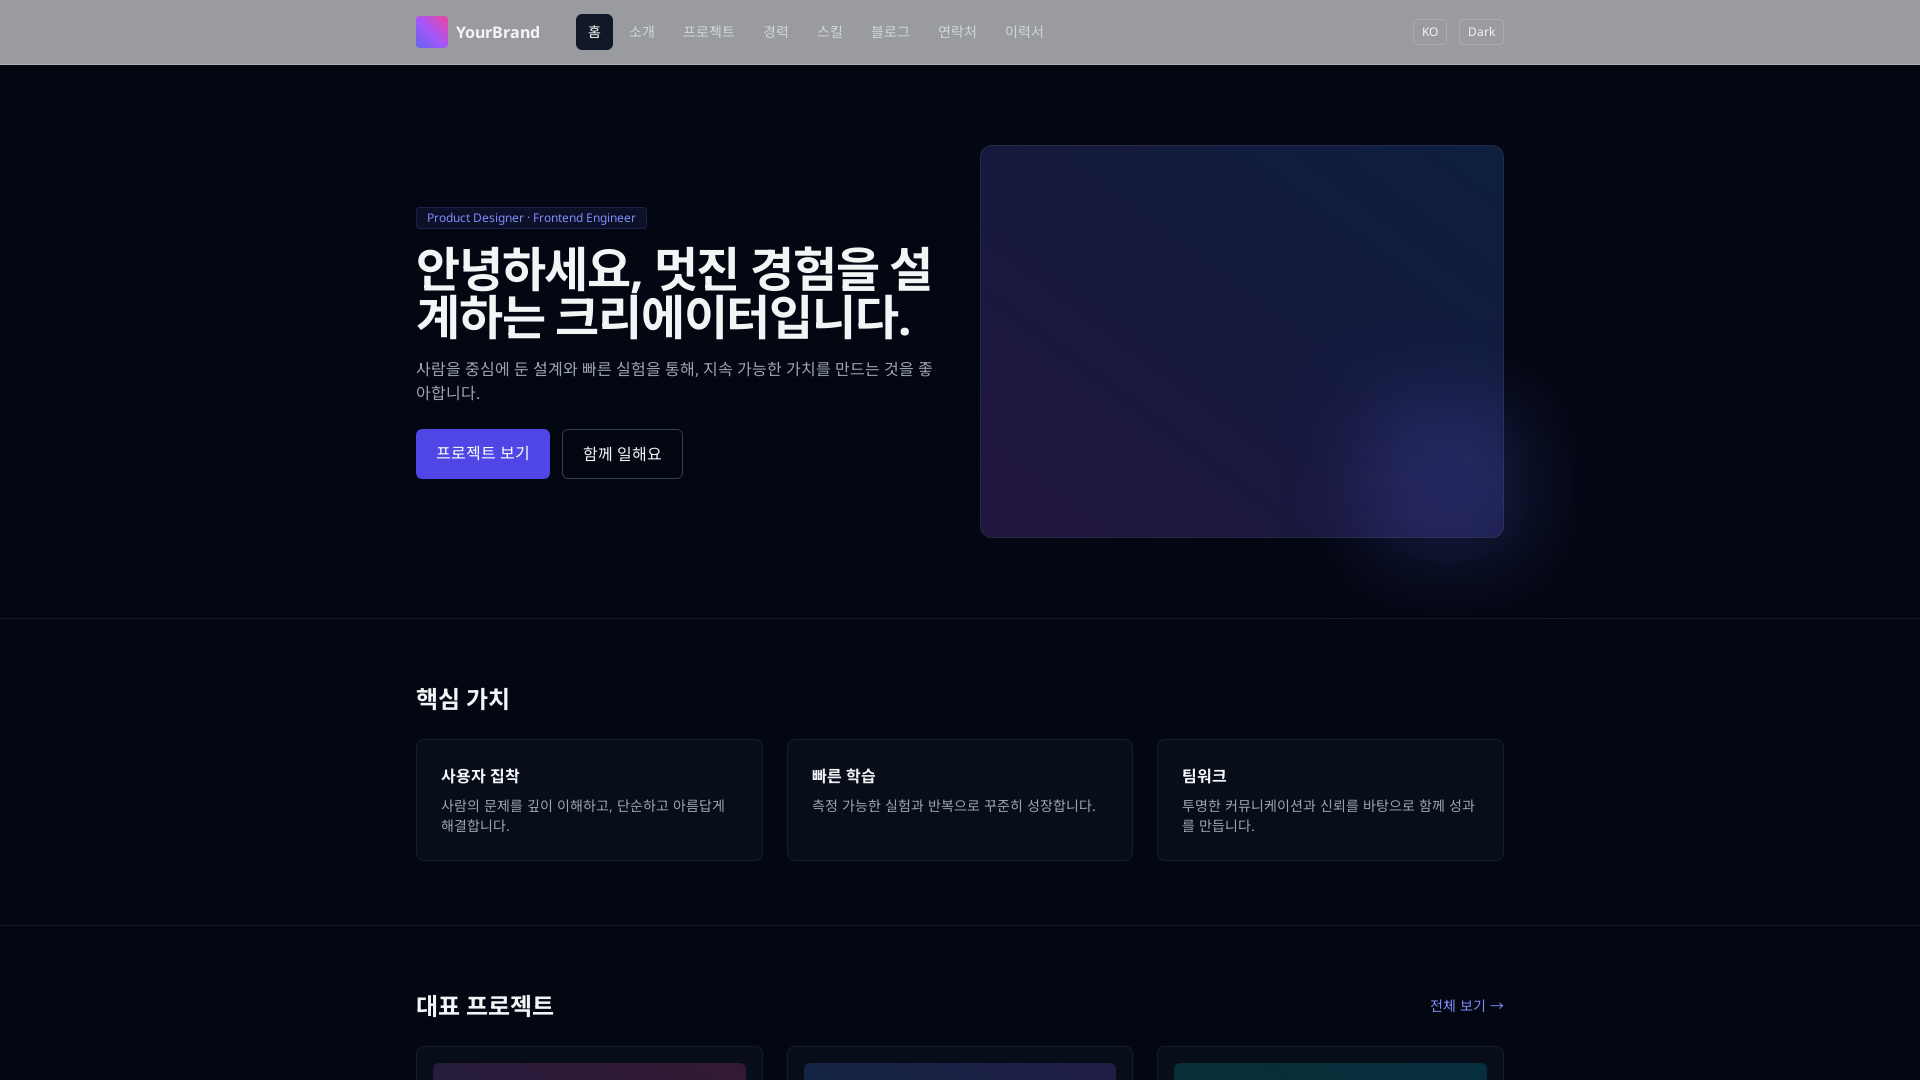
Task: Click the Product Designer · Frontend Engineer badge
Action: 531,217
